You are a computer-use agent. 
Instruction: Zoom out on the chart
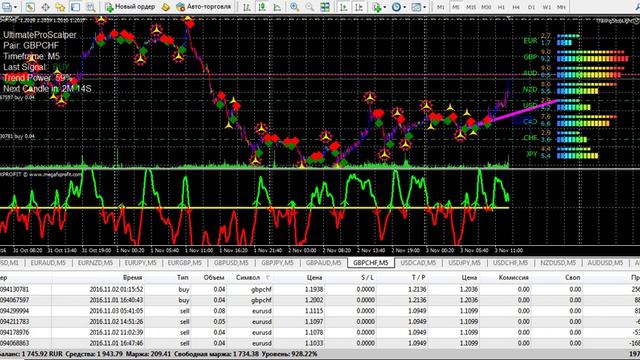(309, 7)
